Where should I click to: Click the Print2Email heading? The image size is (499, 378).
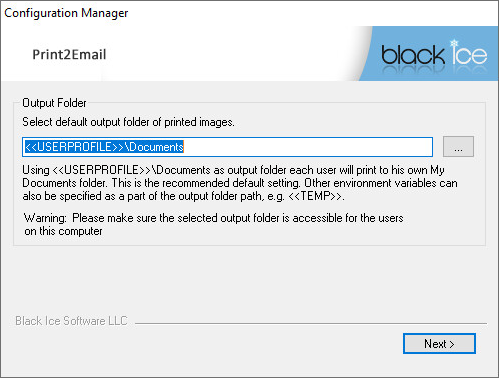click(69, 55)
